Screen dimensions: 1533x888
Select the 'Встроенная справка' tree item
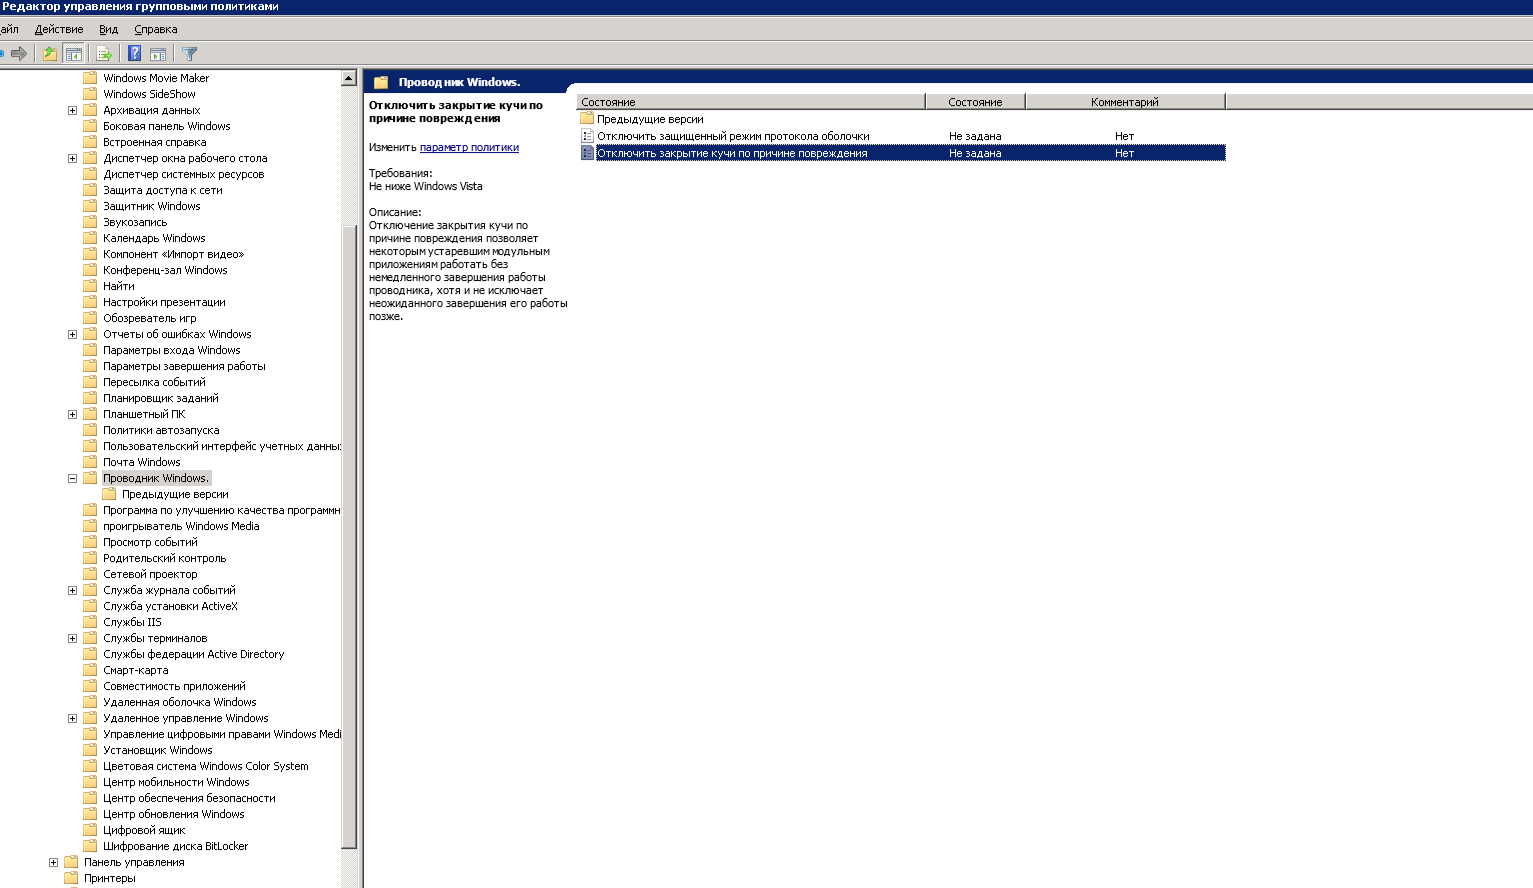tap(154, 142)
